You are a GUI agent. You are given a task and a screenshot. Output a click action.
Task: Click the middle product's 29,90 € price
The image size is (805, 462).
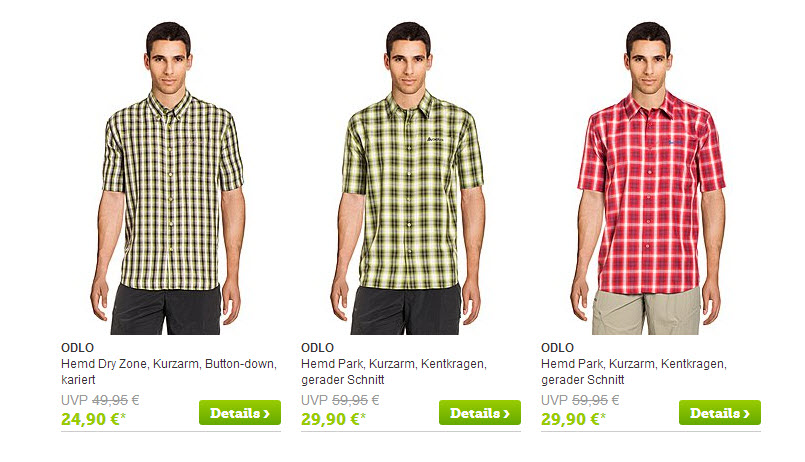pyautogui.click(x=333, y=419)
